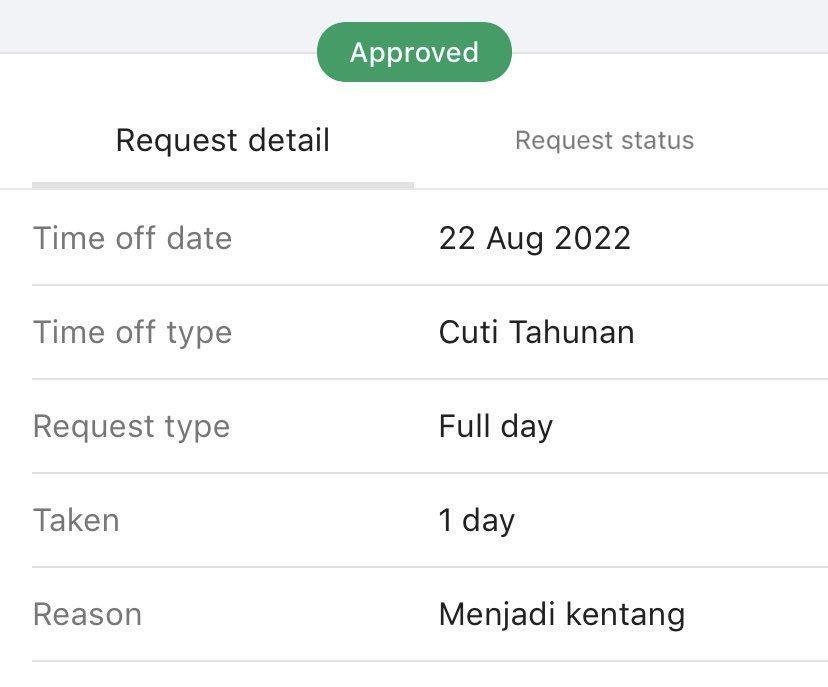Click the 1 day value
Screen dimensions: 828x687
click(477, 521)
